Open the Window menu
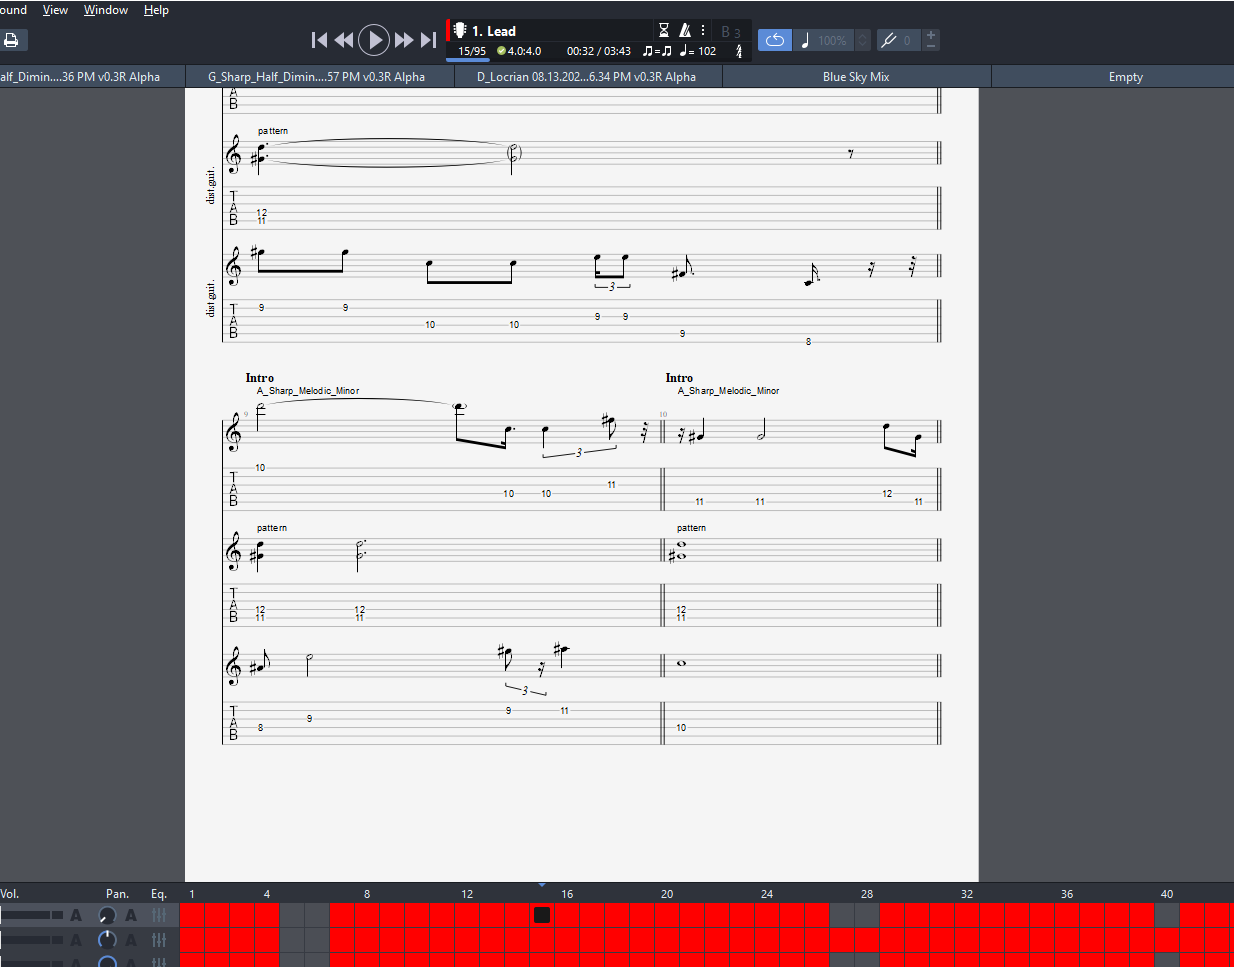The image size is (1234, 967). (x=106, y=10)
